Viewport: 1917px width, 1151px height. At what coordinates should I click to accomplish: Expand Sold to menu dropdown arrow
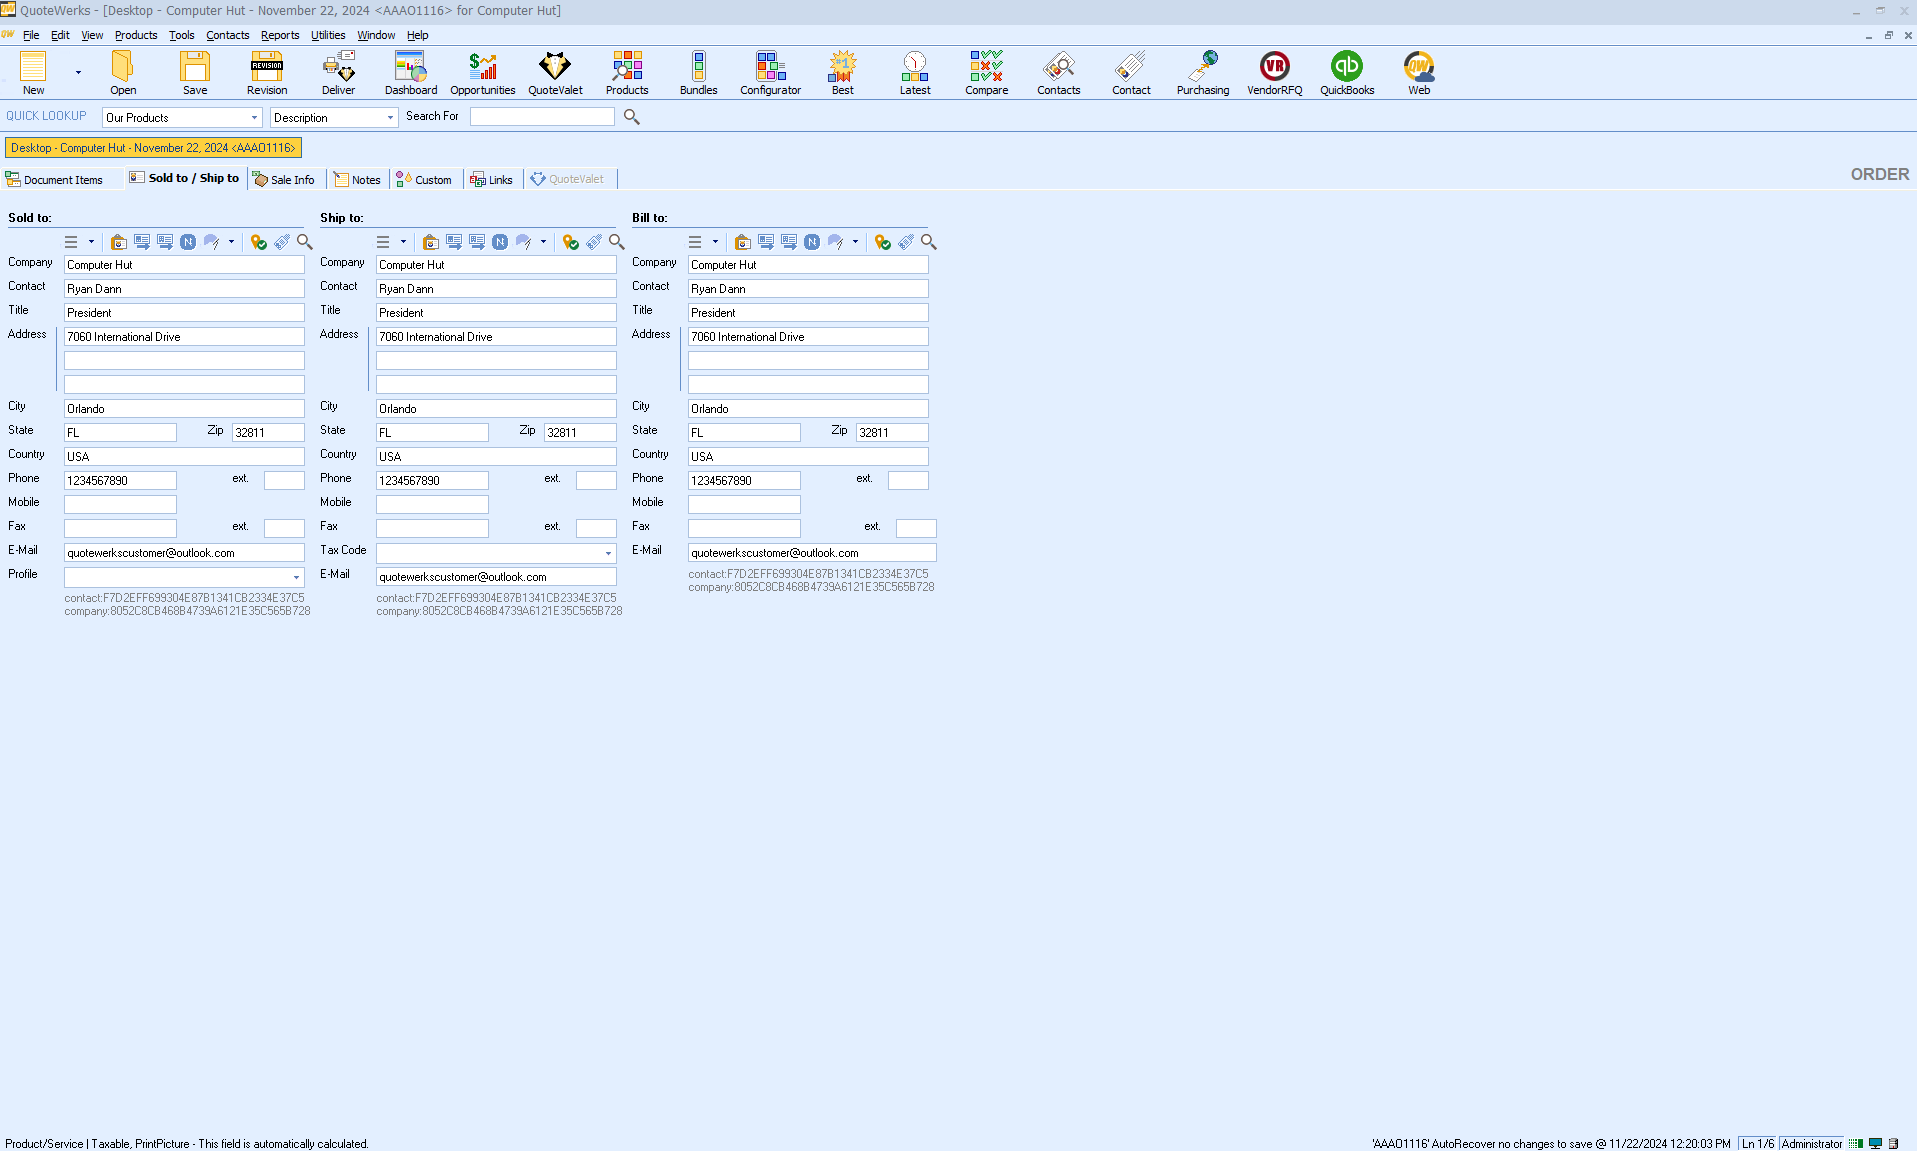coord(91,242)
